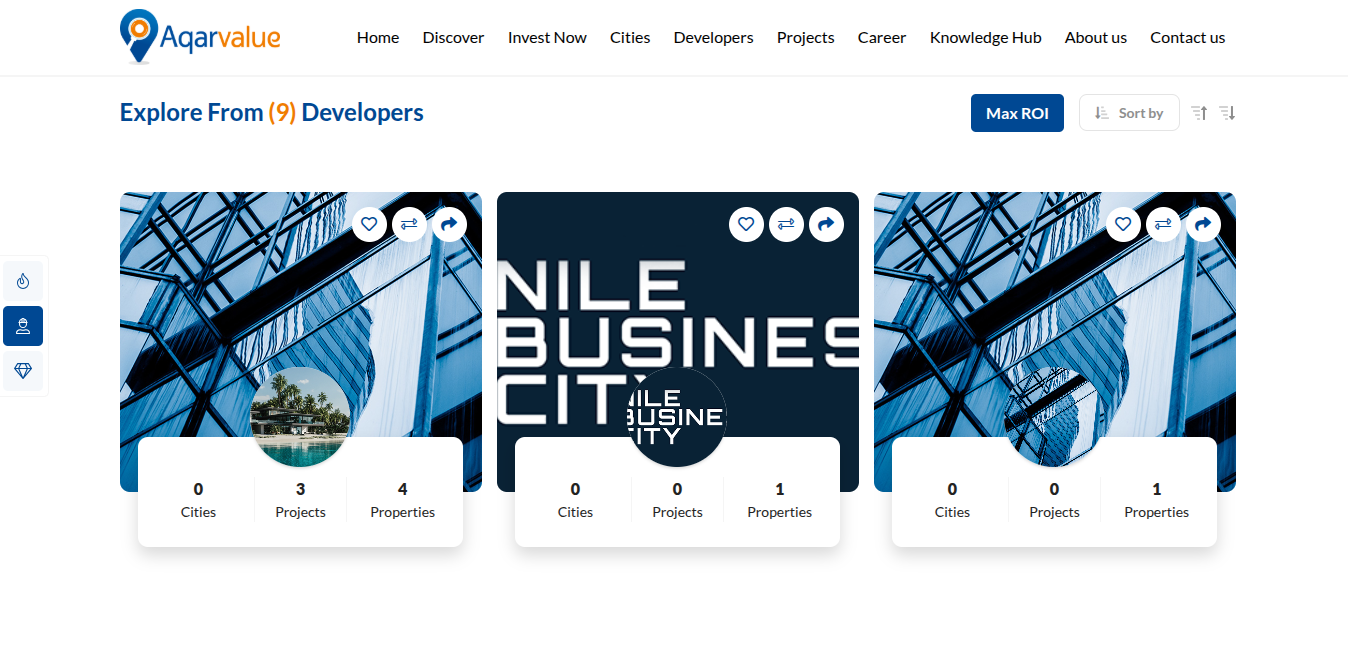Sort developers in descending order icon

tap(1227, 113)
